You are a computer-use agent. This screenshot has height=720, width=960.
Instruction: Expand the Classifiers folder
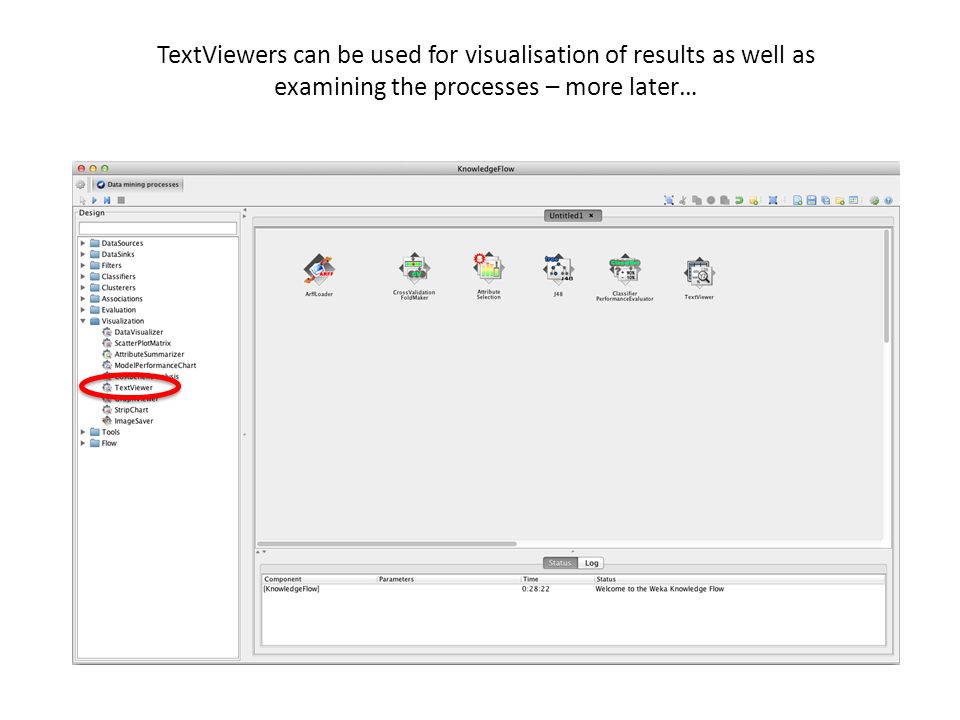point(83,276)
